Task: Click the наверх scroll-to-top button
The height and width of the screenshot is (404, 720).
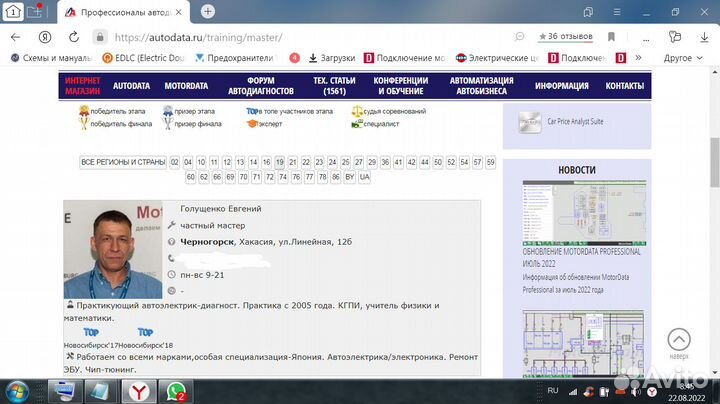Action: [679, 343]
